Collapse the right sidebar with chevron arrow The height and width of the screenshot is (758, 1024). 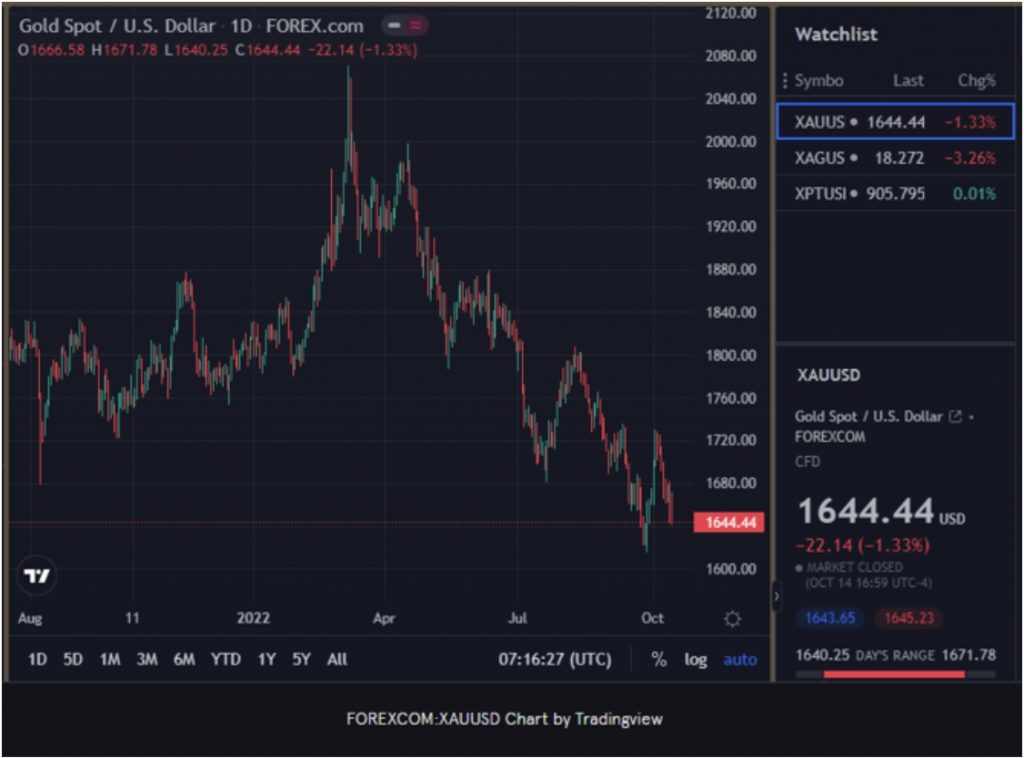tap(777, 595)
